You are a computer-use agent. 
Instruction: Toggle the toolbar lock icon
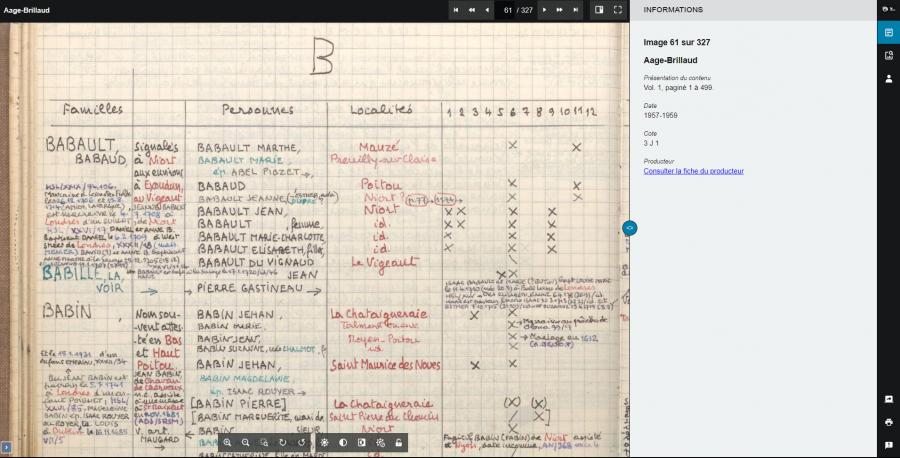click(x=398, y=443)
